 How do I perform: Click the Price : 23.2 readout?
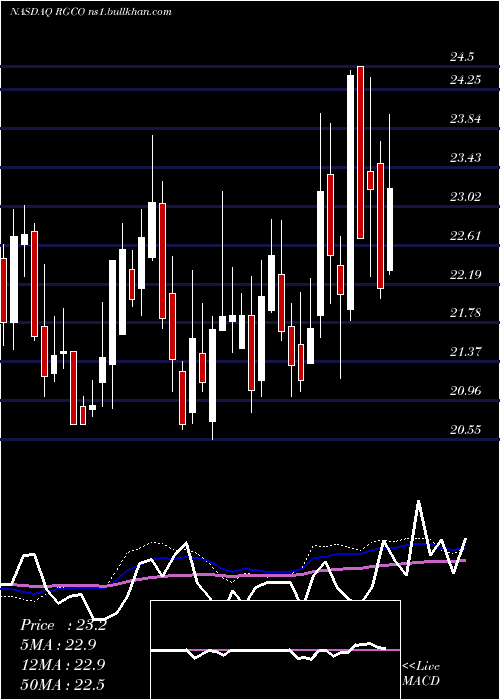(x=63, y=625)
